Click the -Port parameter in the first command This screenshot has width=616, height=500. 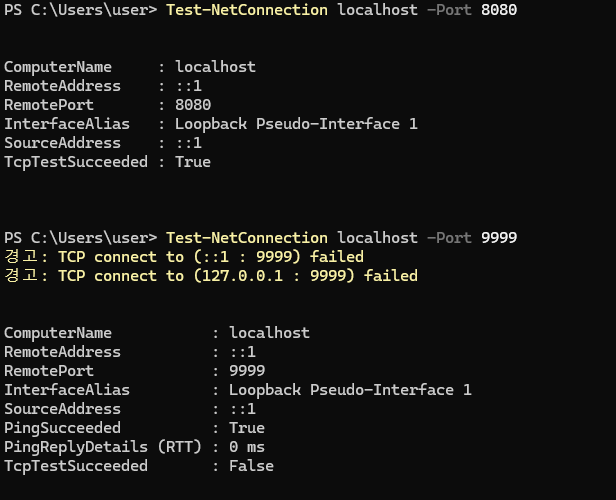tap(449, 10)
